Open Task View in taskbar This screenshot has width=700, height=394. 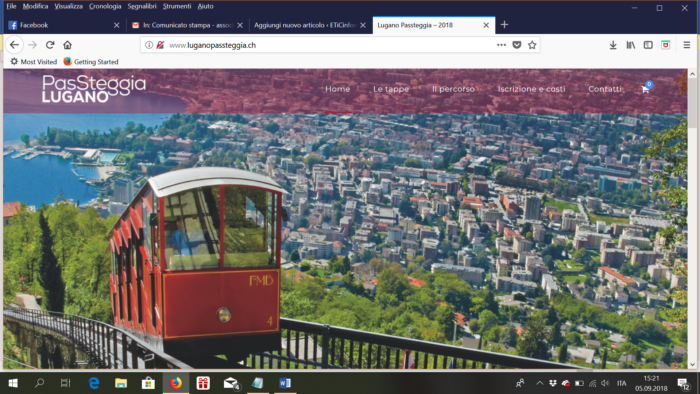(x=66, y=383)
